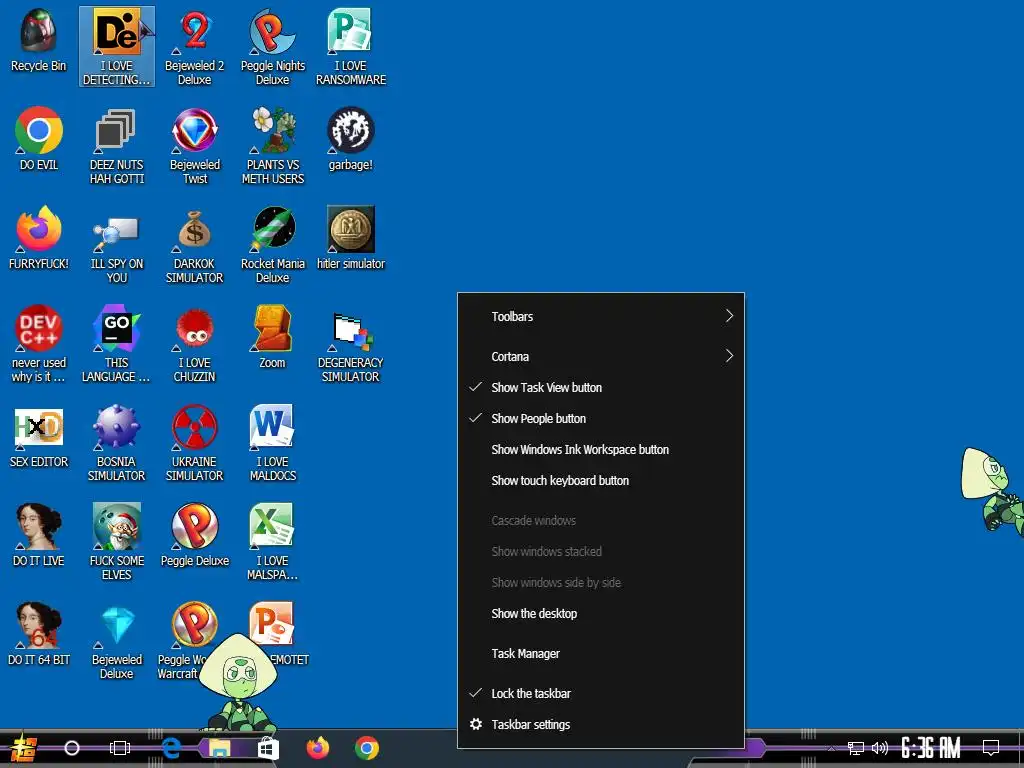
Task: Show hidden system tray icons chevron
Action: (x=831, y=748)
